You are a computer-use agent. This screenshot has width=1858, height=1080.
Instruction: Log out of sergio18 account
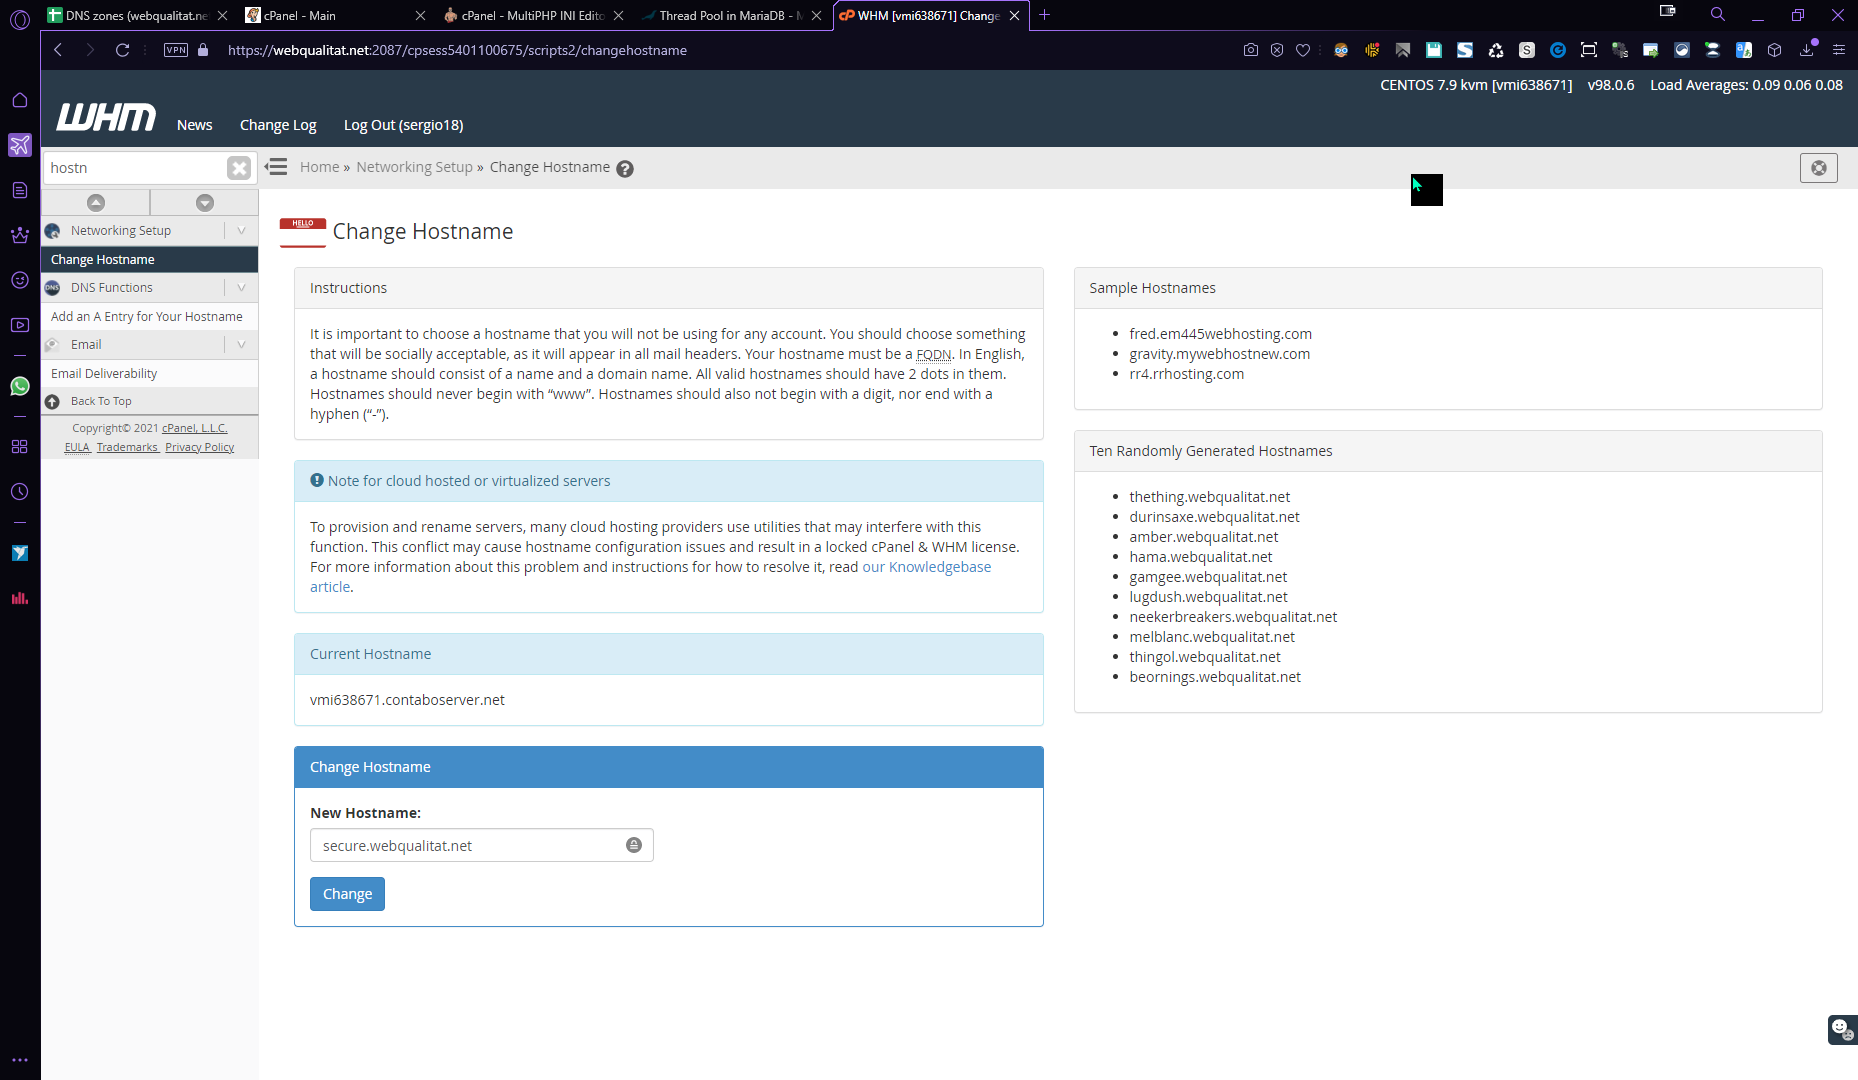pyautogui.click(x=404, y=125)
